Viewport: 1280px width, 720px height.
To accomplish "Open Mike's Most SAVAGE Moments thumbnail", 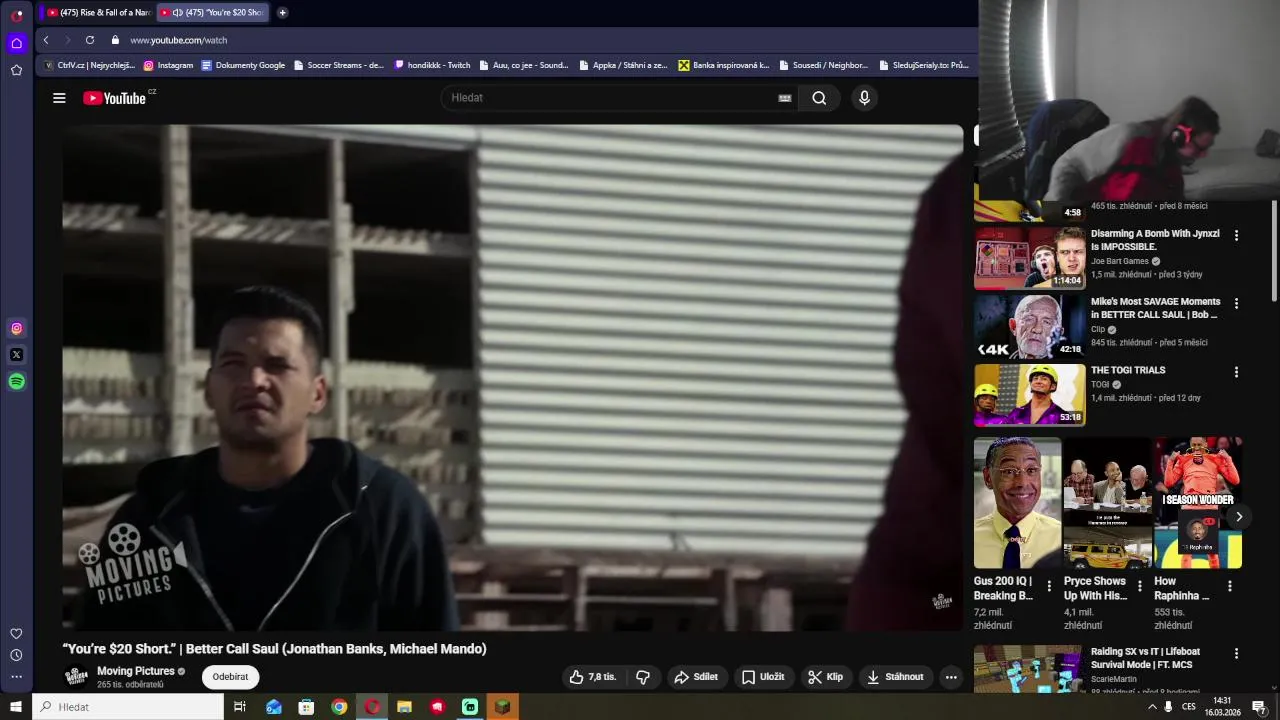I will coord(1030,326).
